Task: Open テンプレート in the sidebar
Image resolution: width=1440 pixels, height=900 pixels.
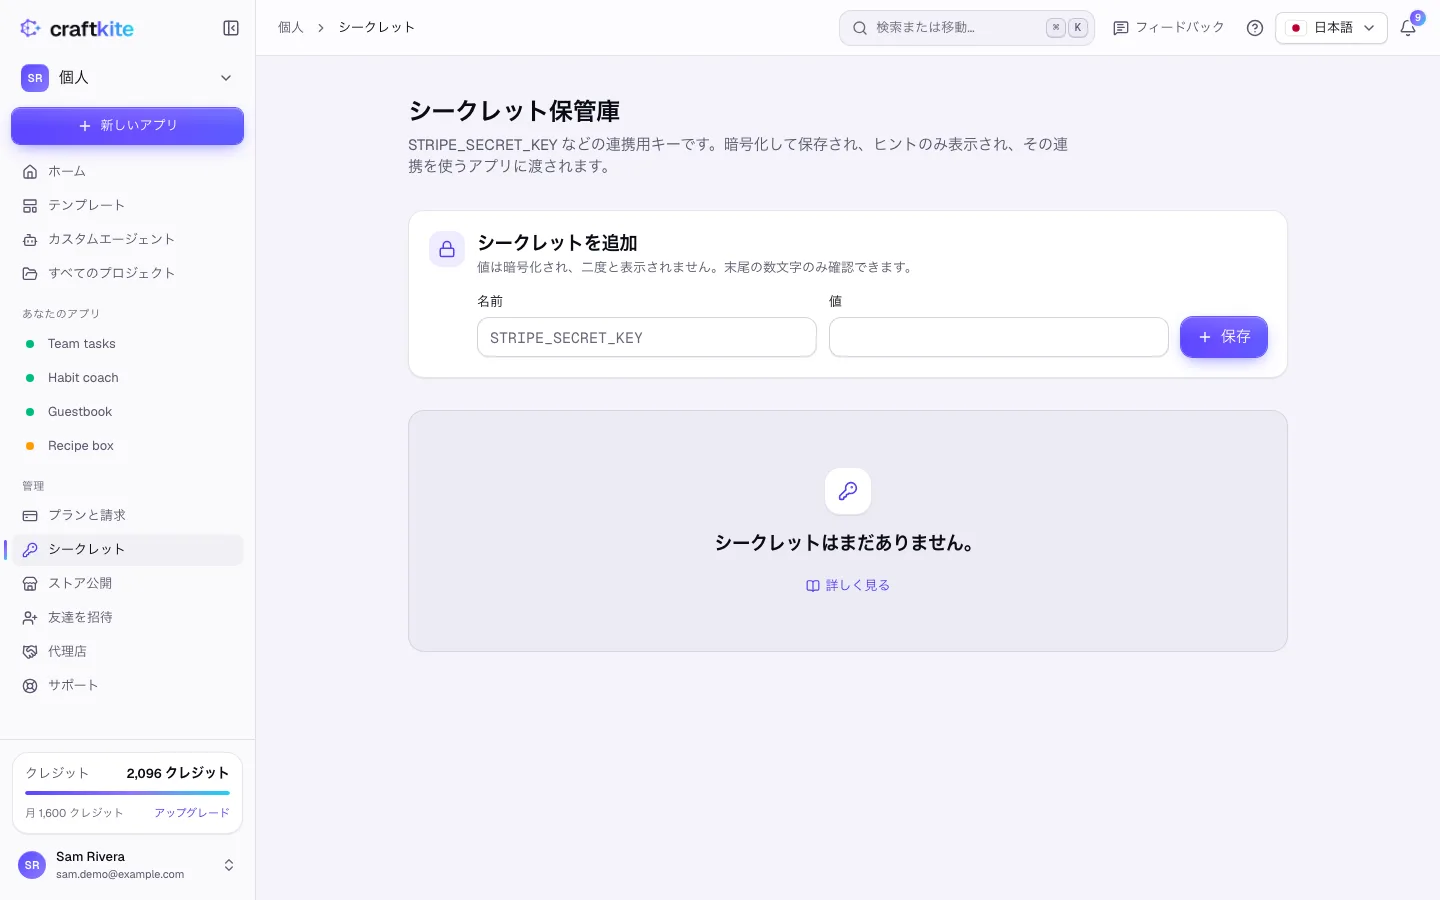Action: (x=127, y=205)
